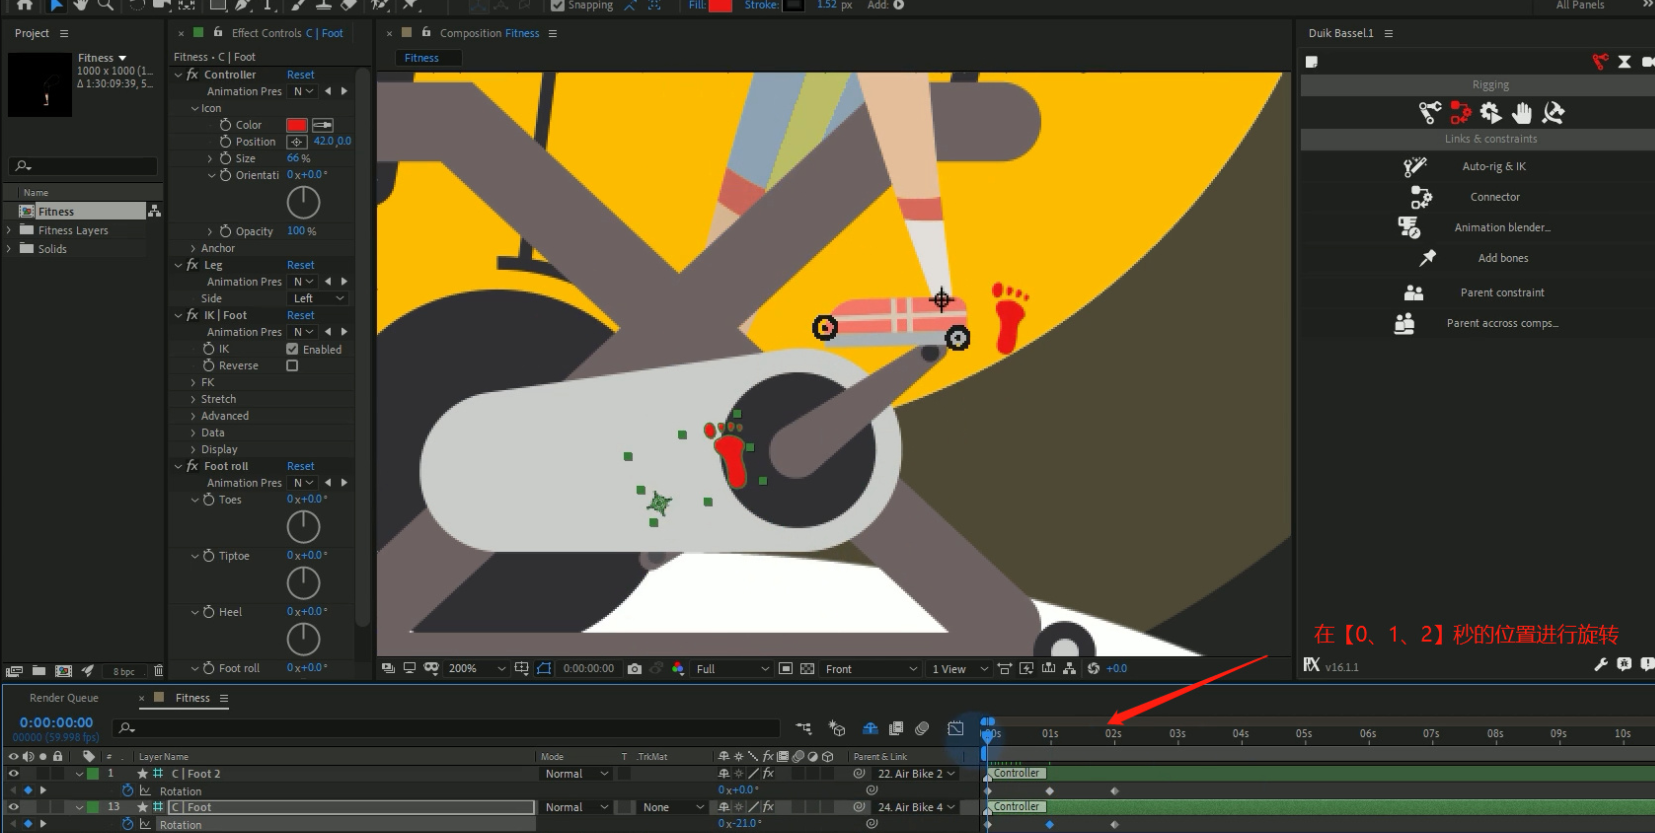Select the Fitness timeline tab
Image resolution: width=1655 pixels, height=833 pixels.
pyautogui.click(x=192, y=698)
